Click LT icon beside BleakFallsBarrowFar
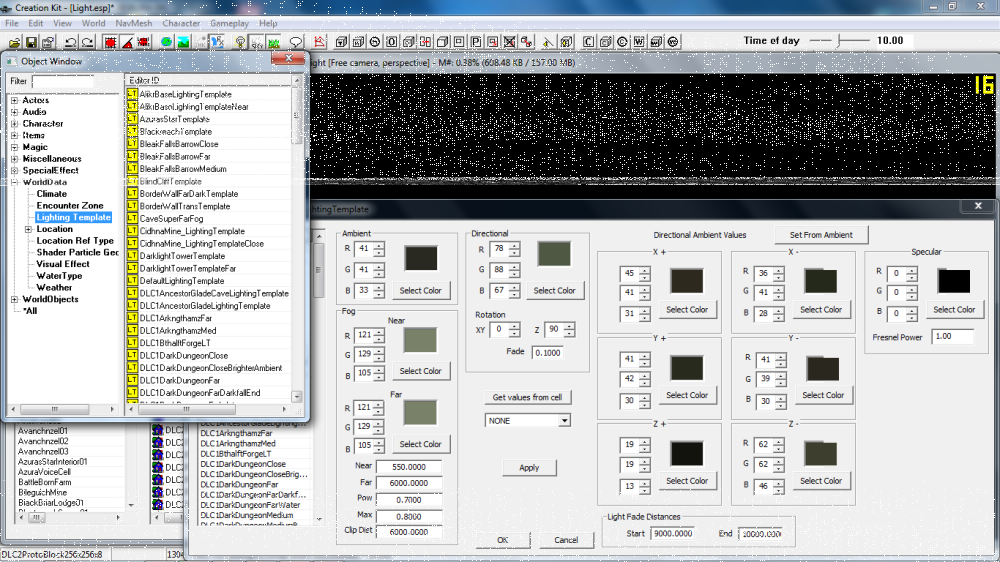The height and width of the screenshot is (562, 1000). tap(132, 156)
